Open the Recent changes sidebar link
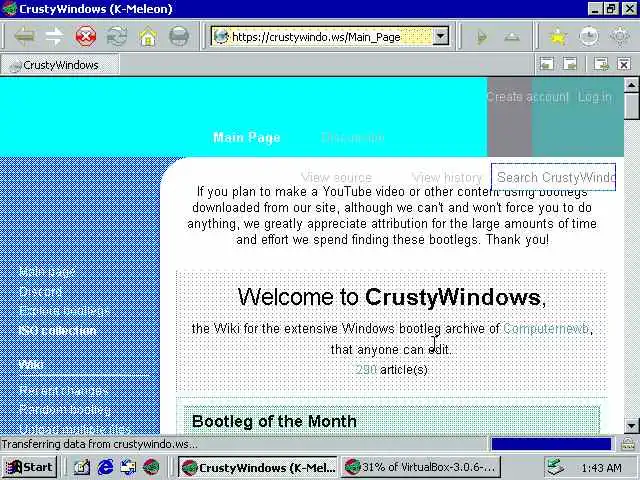Viewport: 640px width, 480px height. coord(64,390)
